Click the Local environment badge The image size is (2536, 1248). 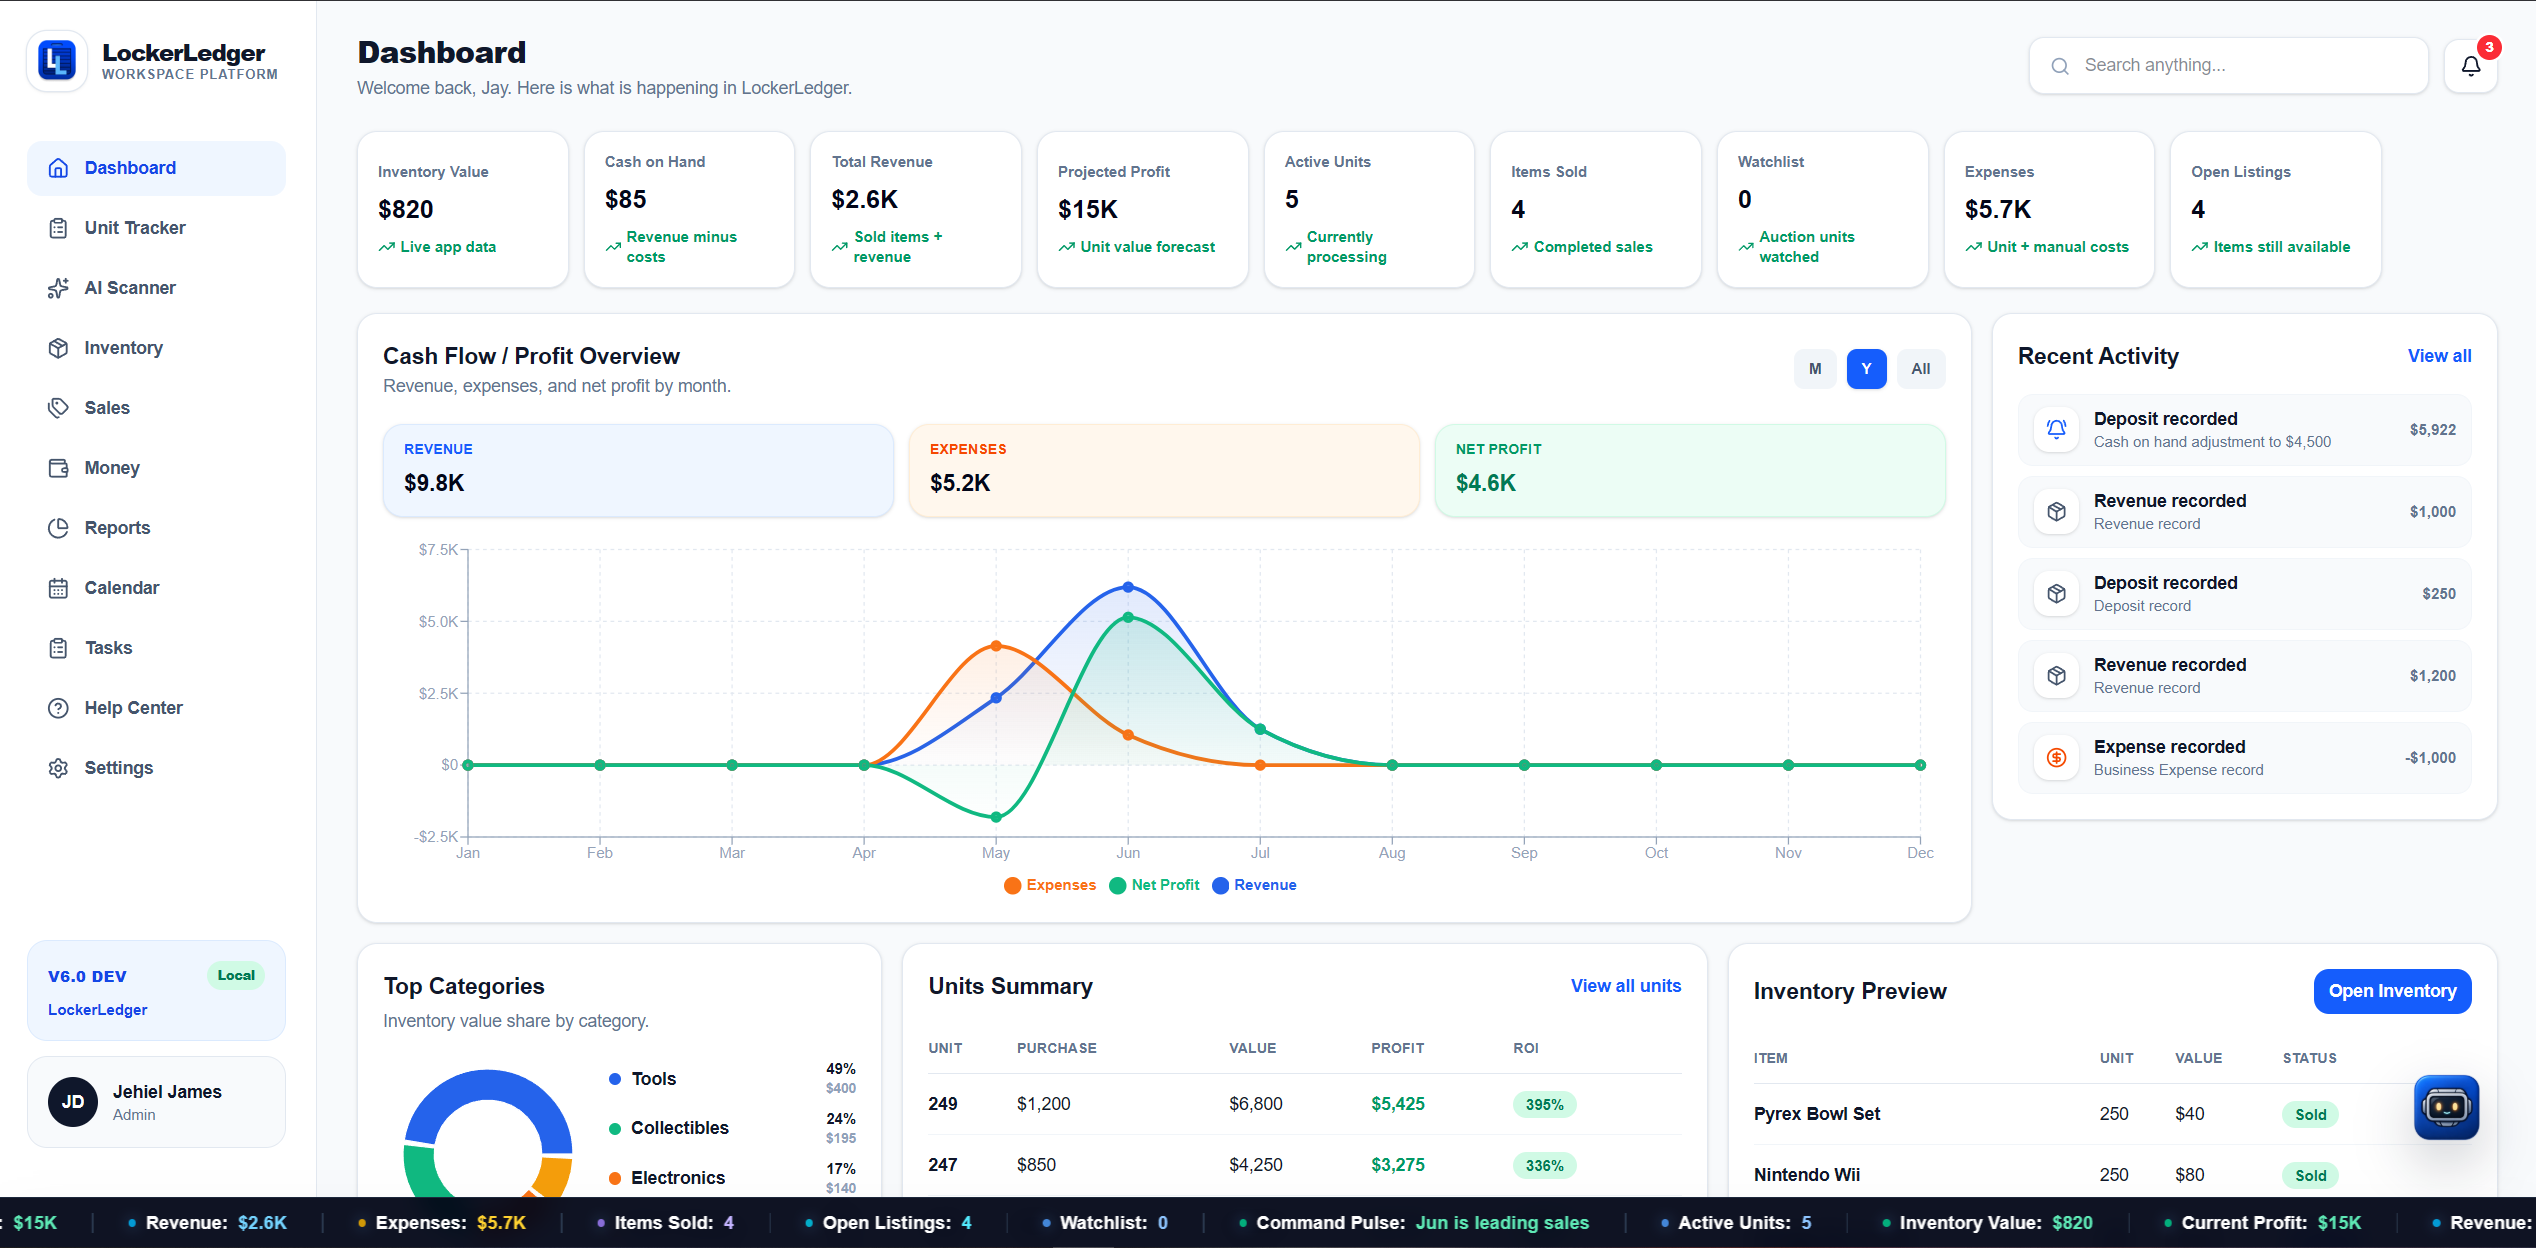236,975
